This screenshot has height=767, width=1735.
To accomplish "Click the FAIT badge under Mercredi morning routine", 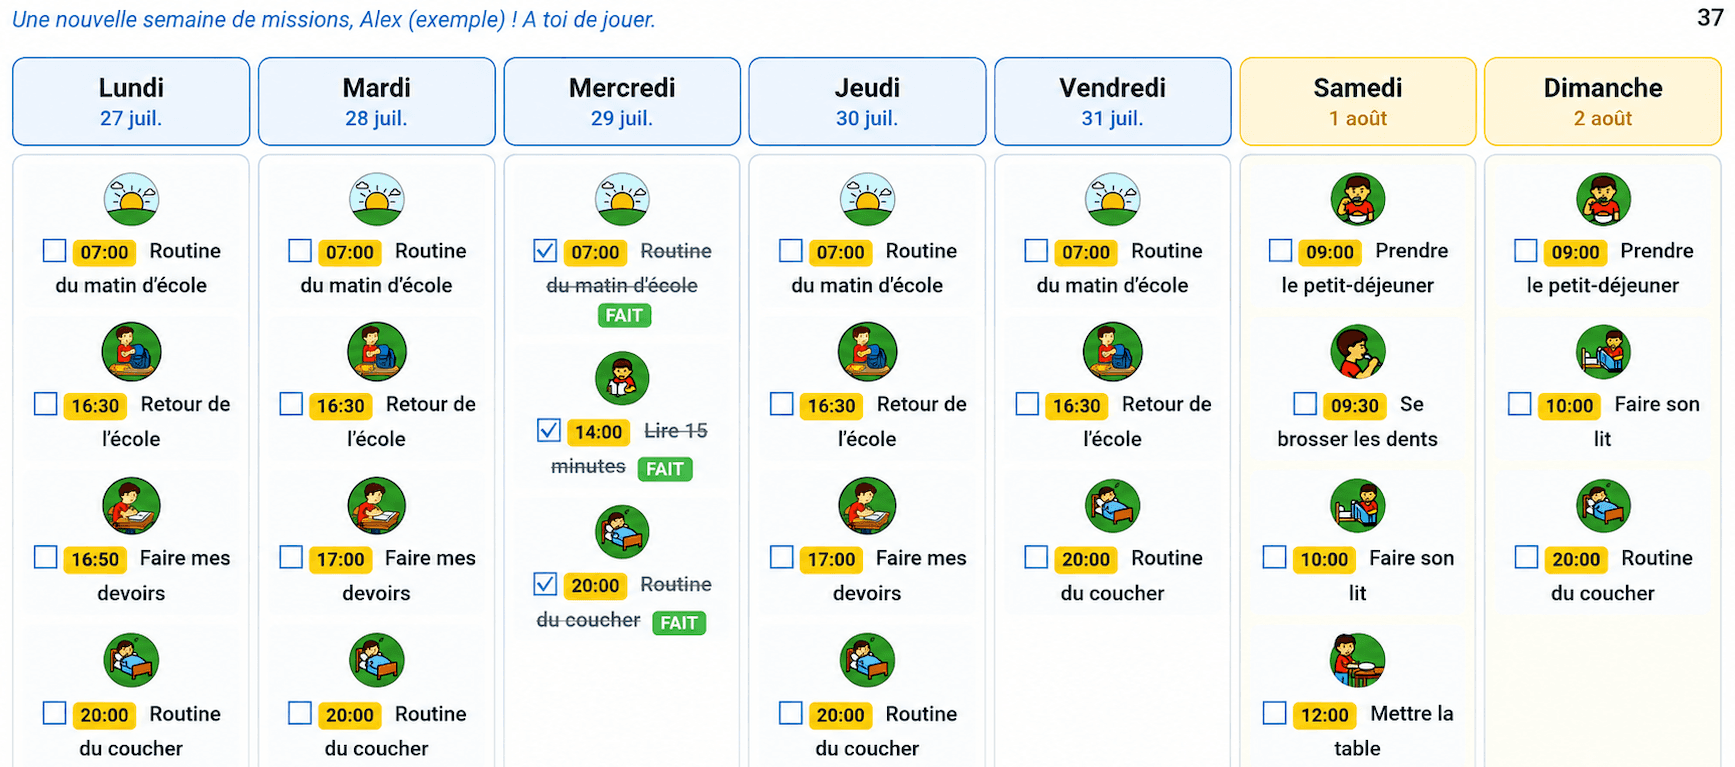I will (624, 315).
